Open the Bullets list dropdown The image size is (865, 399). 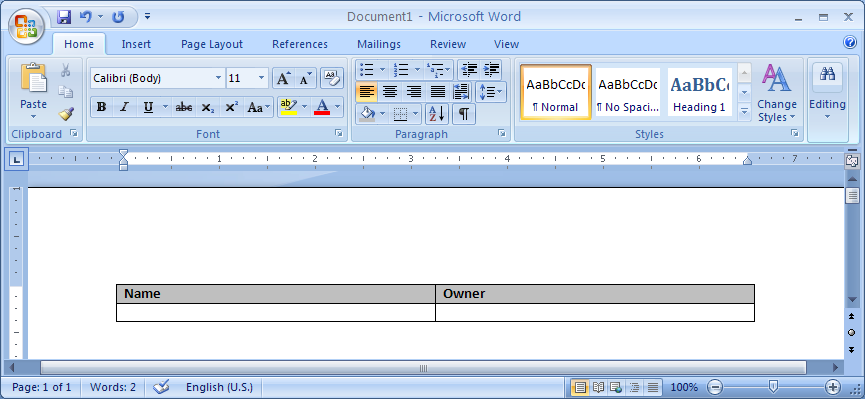(x=382, y=70)
